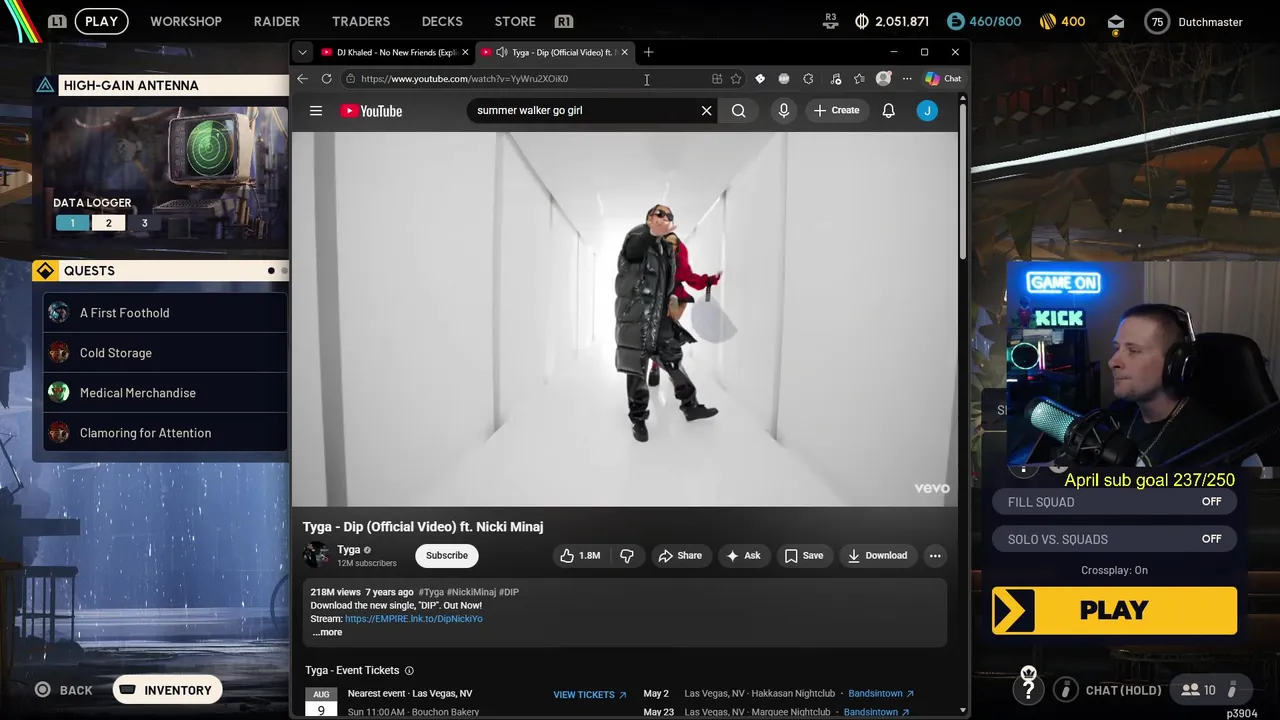Select Data Logger level 1
Viewport: 1280px width, 720px height.
[72, 223]
